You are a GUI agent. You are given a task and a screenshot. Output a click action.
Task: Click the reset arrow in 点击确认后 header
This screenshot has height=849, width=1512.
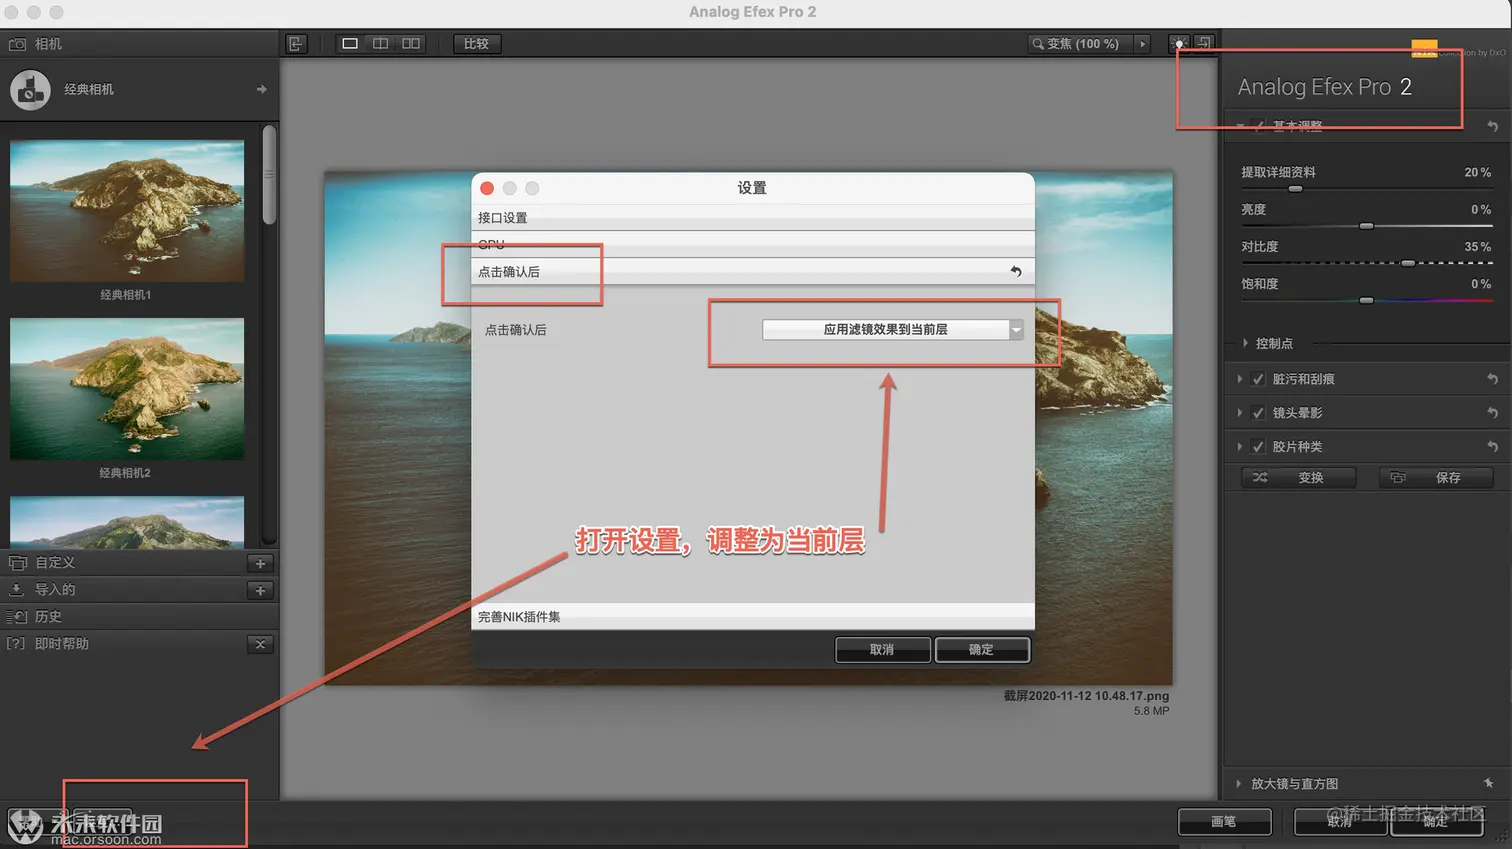point(1015,271)
